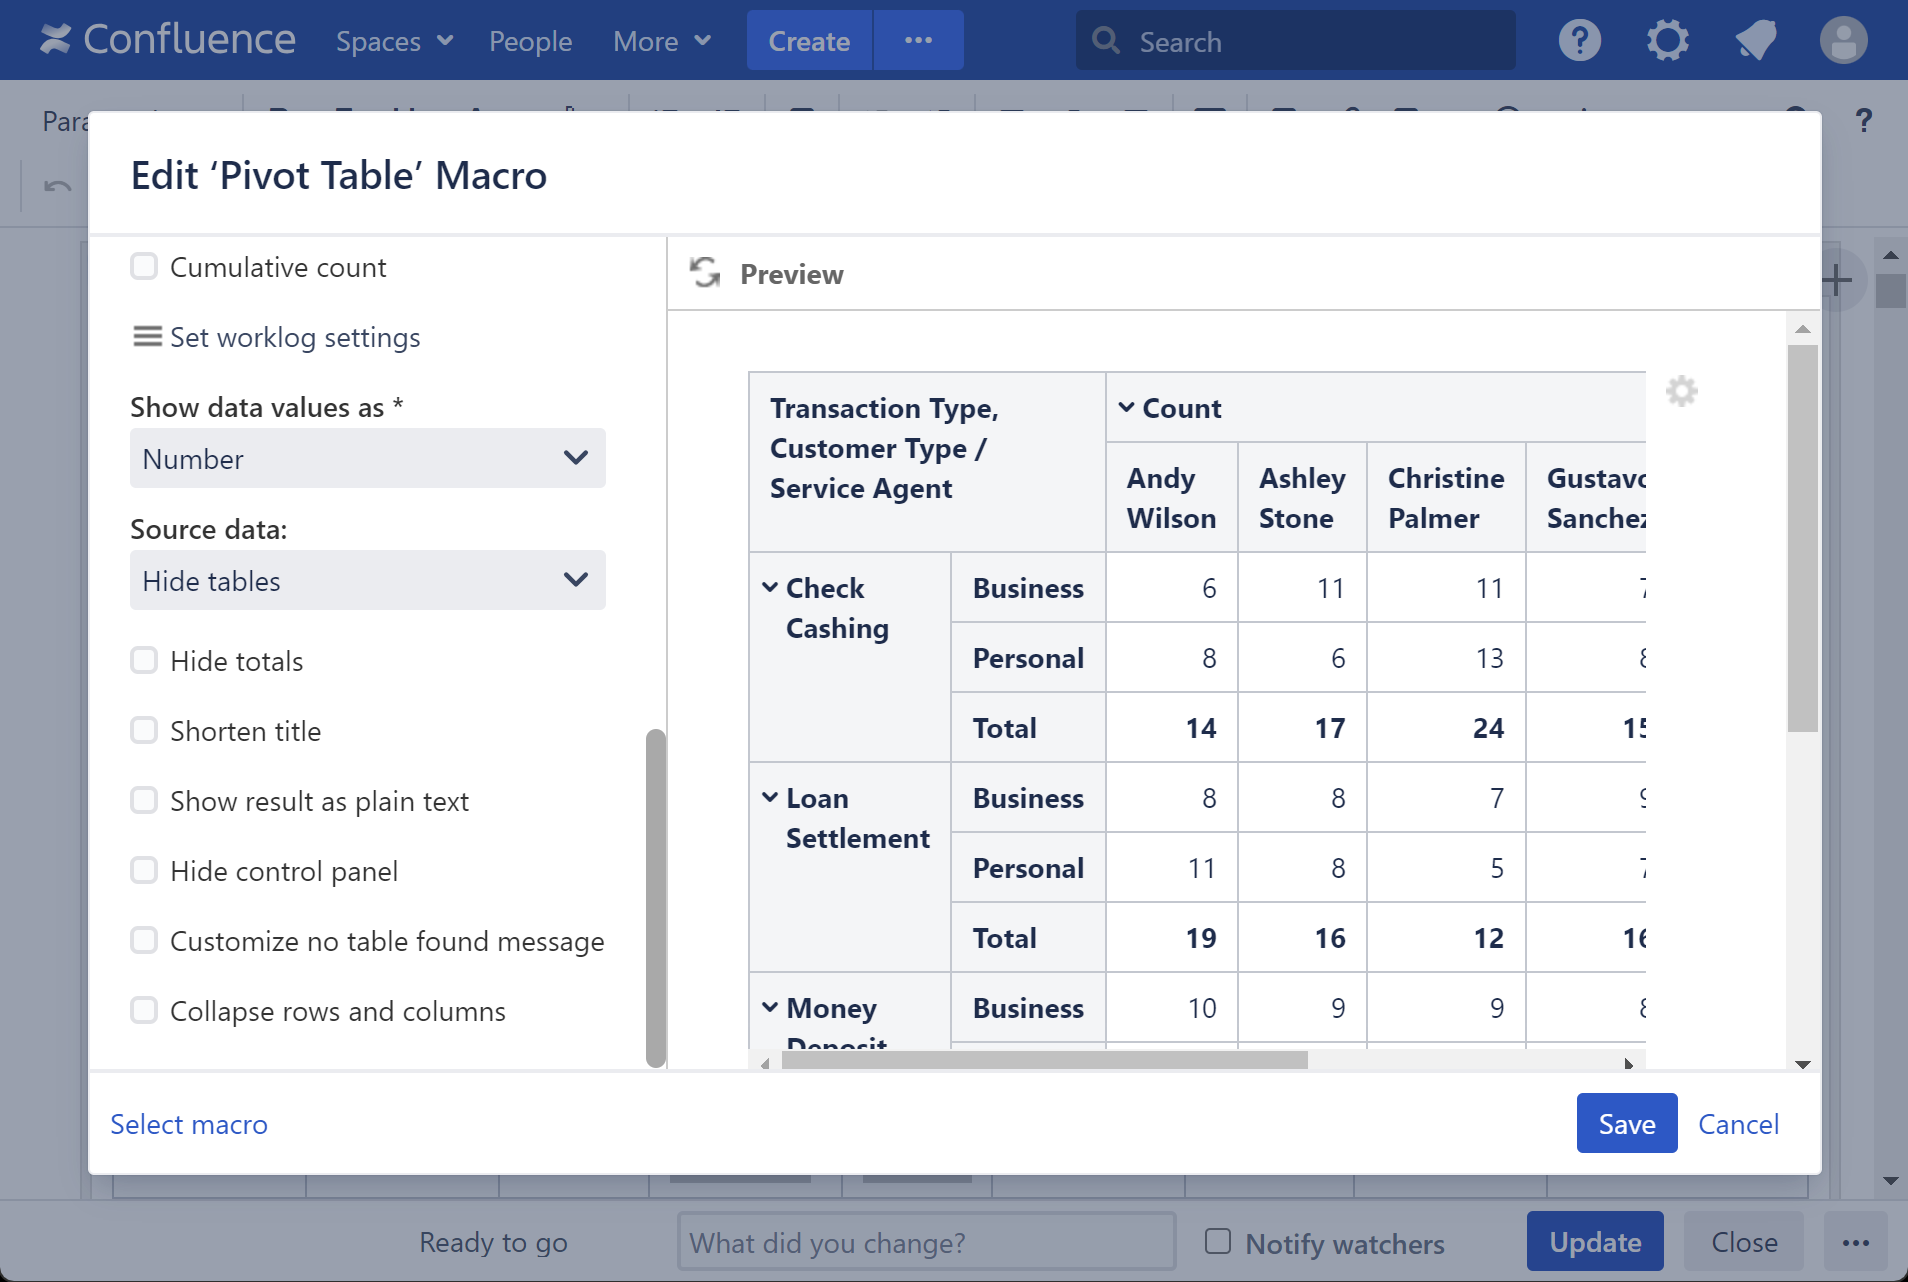Enable the Cumulative count checkbox
Image resolution: width=1908 pixels, height=1282 pixels.
tap(144, 267)
